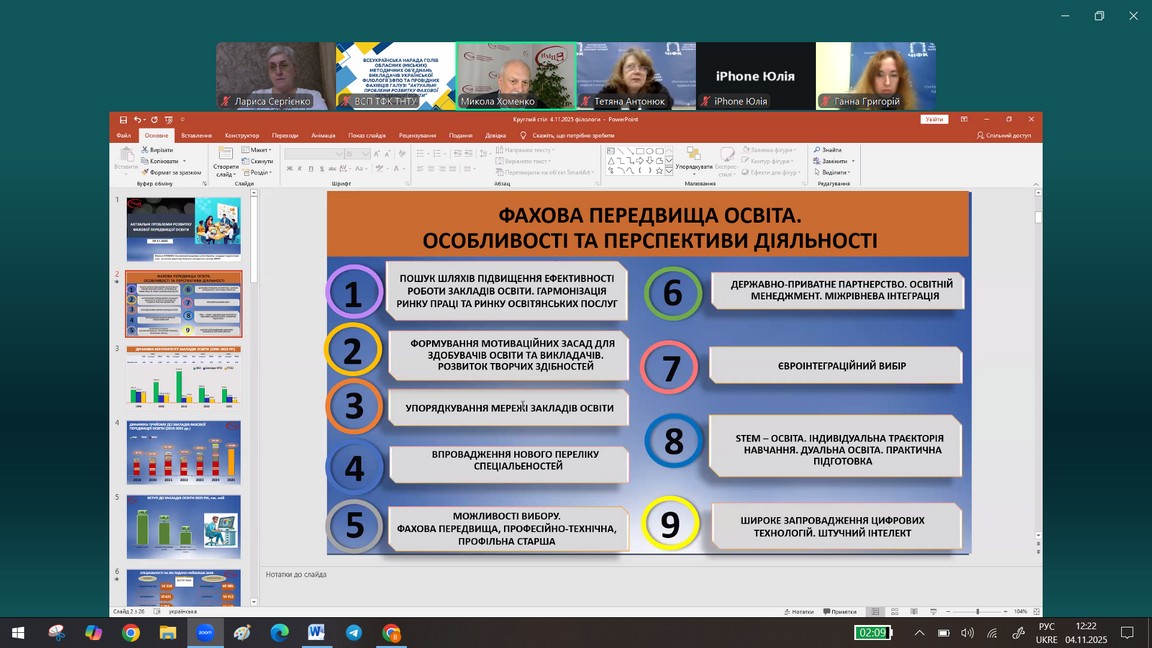Click Спільний доступ share button
This screenshot has height=648, width=1152.
click(1004, 135)
